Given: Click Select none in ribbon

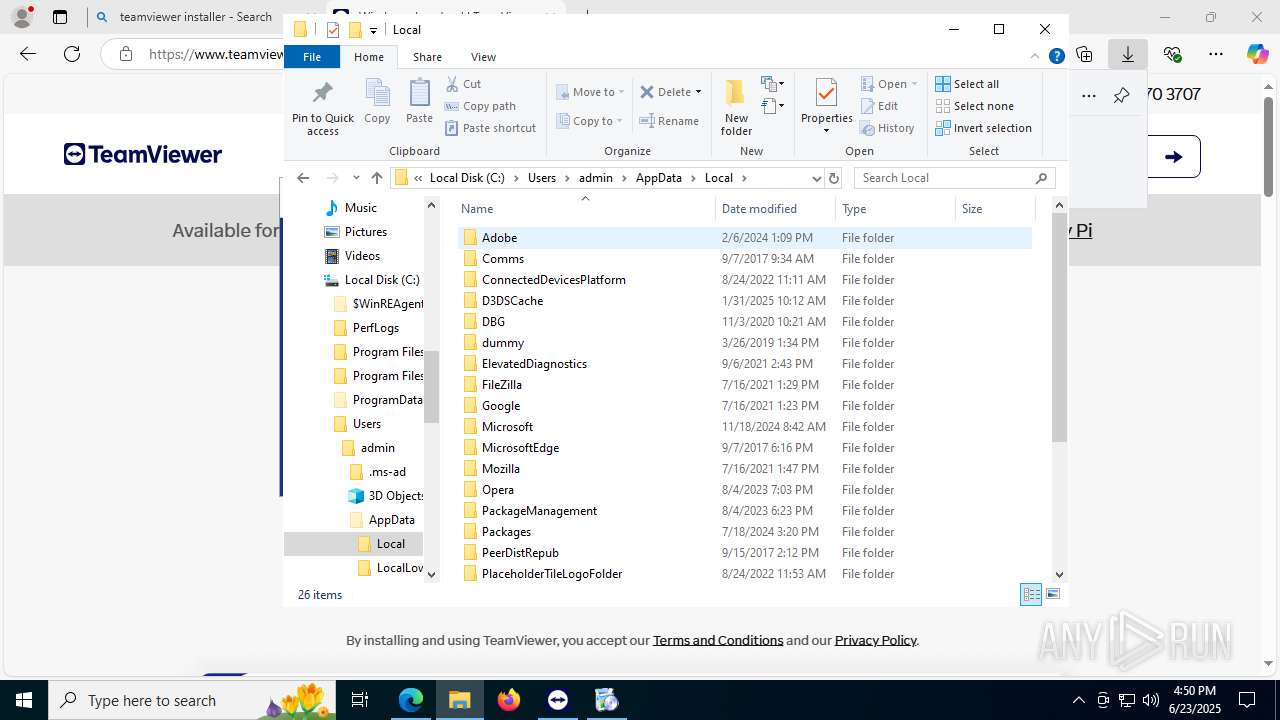Looking at the screenshot, I should [974, 106].
